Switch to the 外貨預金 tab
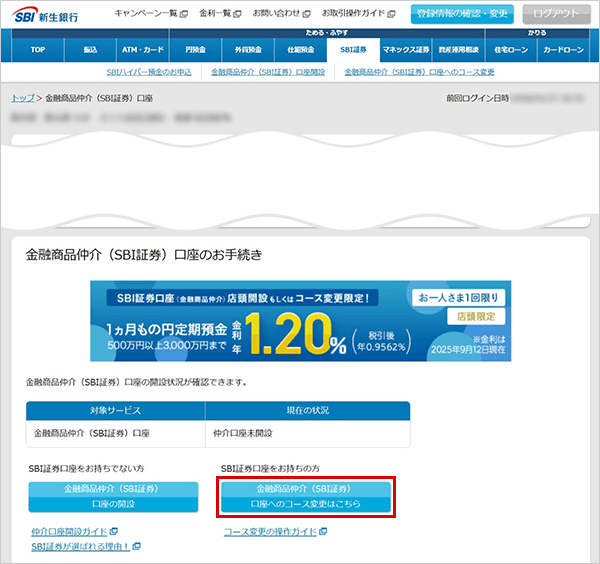 click(x=248, y=50)
